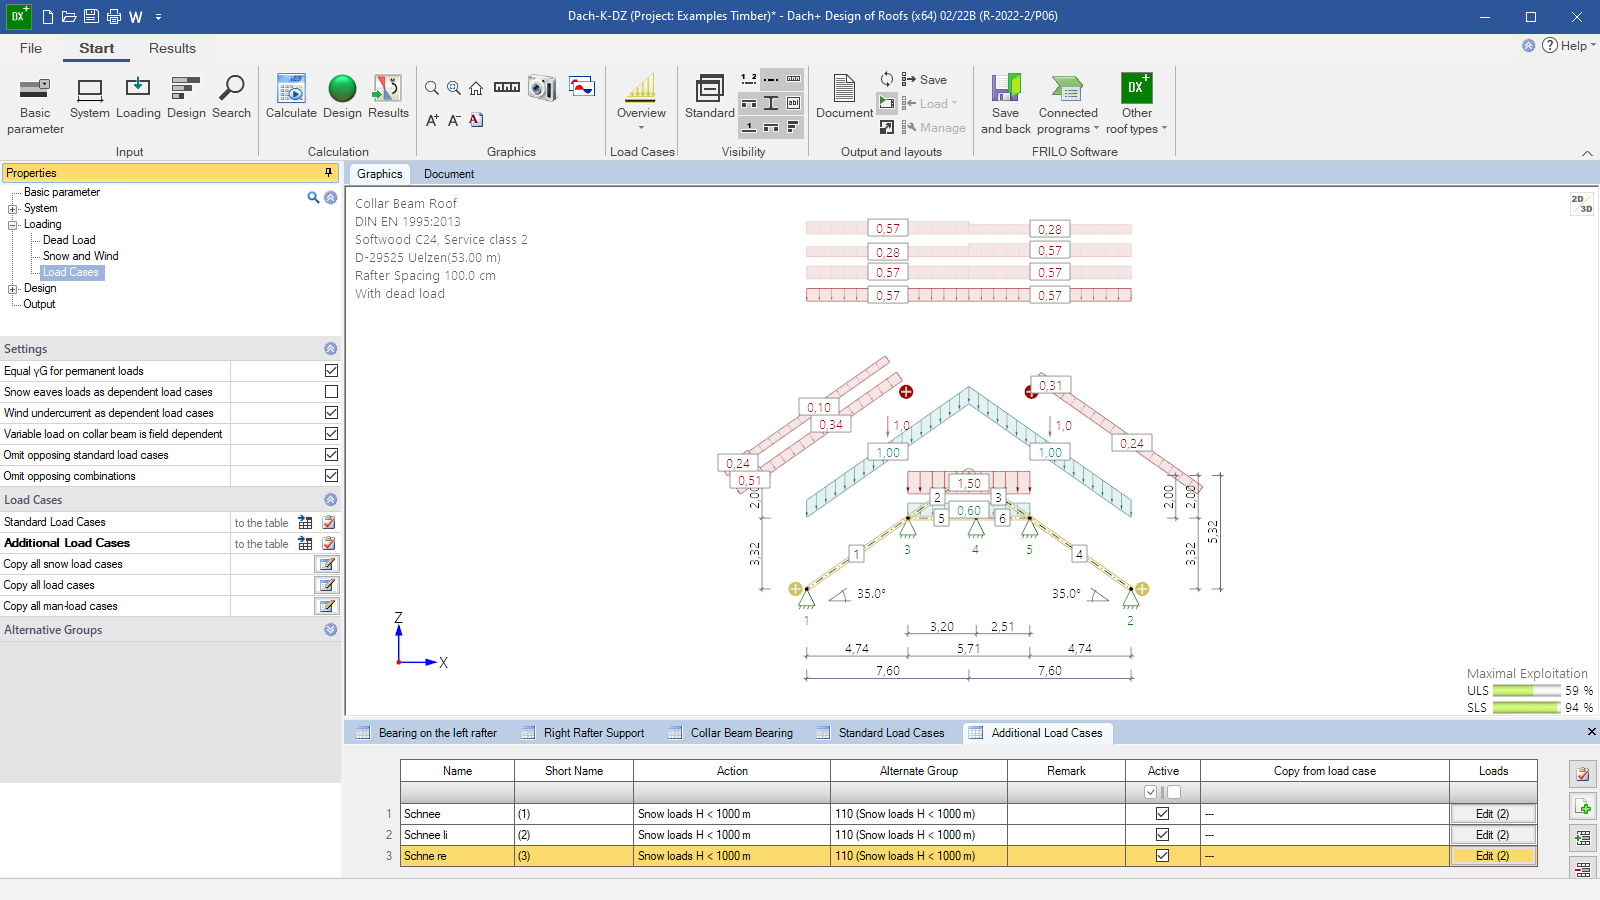Select Snow and Wind tree item
This screenshot has width=1600, height=900.
point(80,256)
